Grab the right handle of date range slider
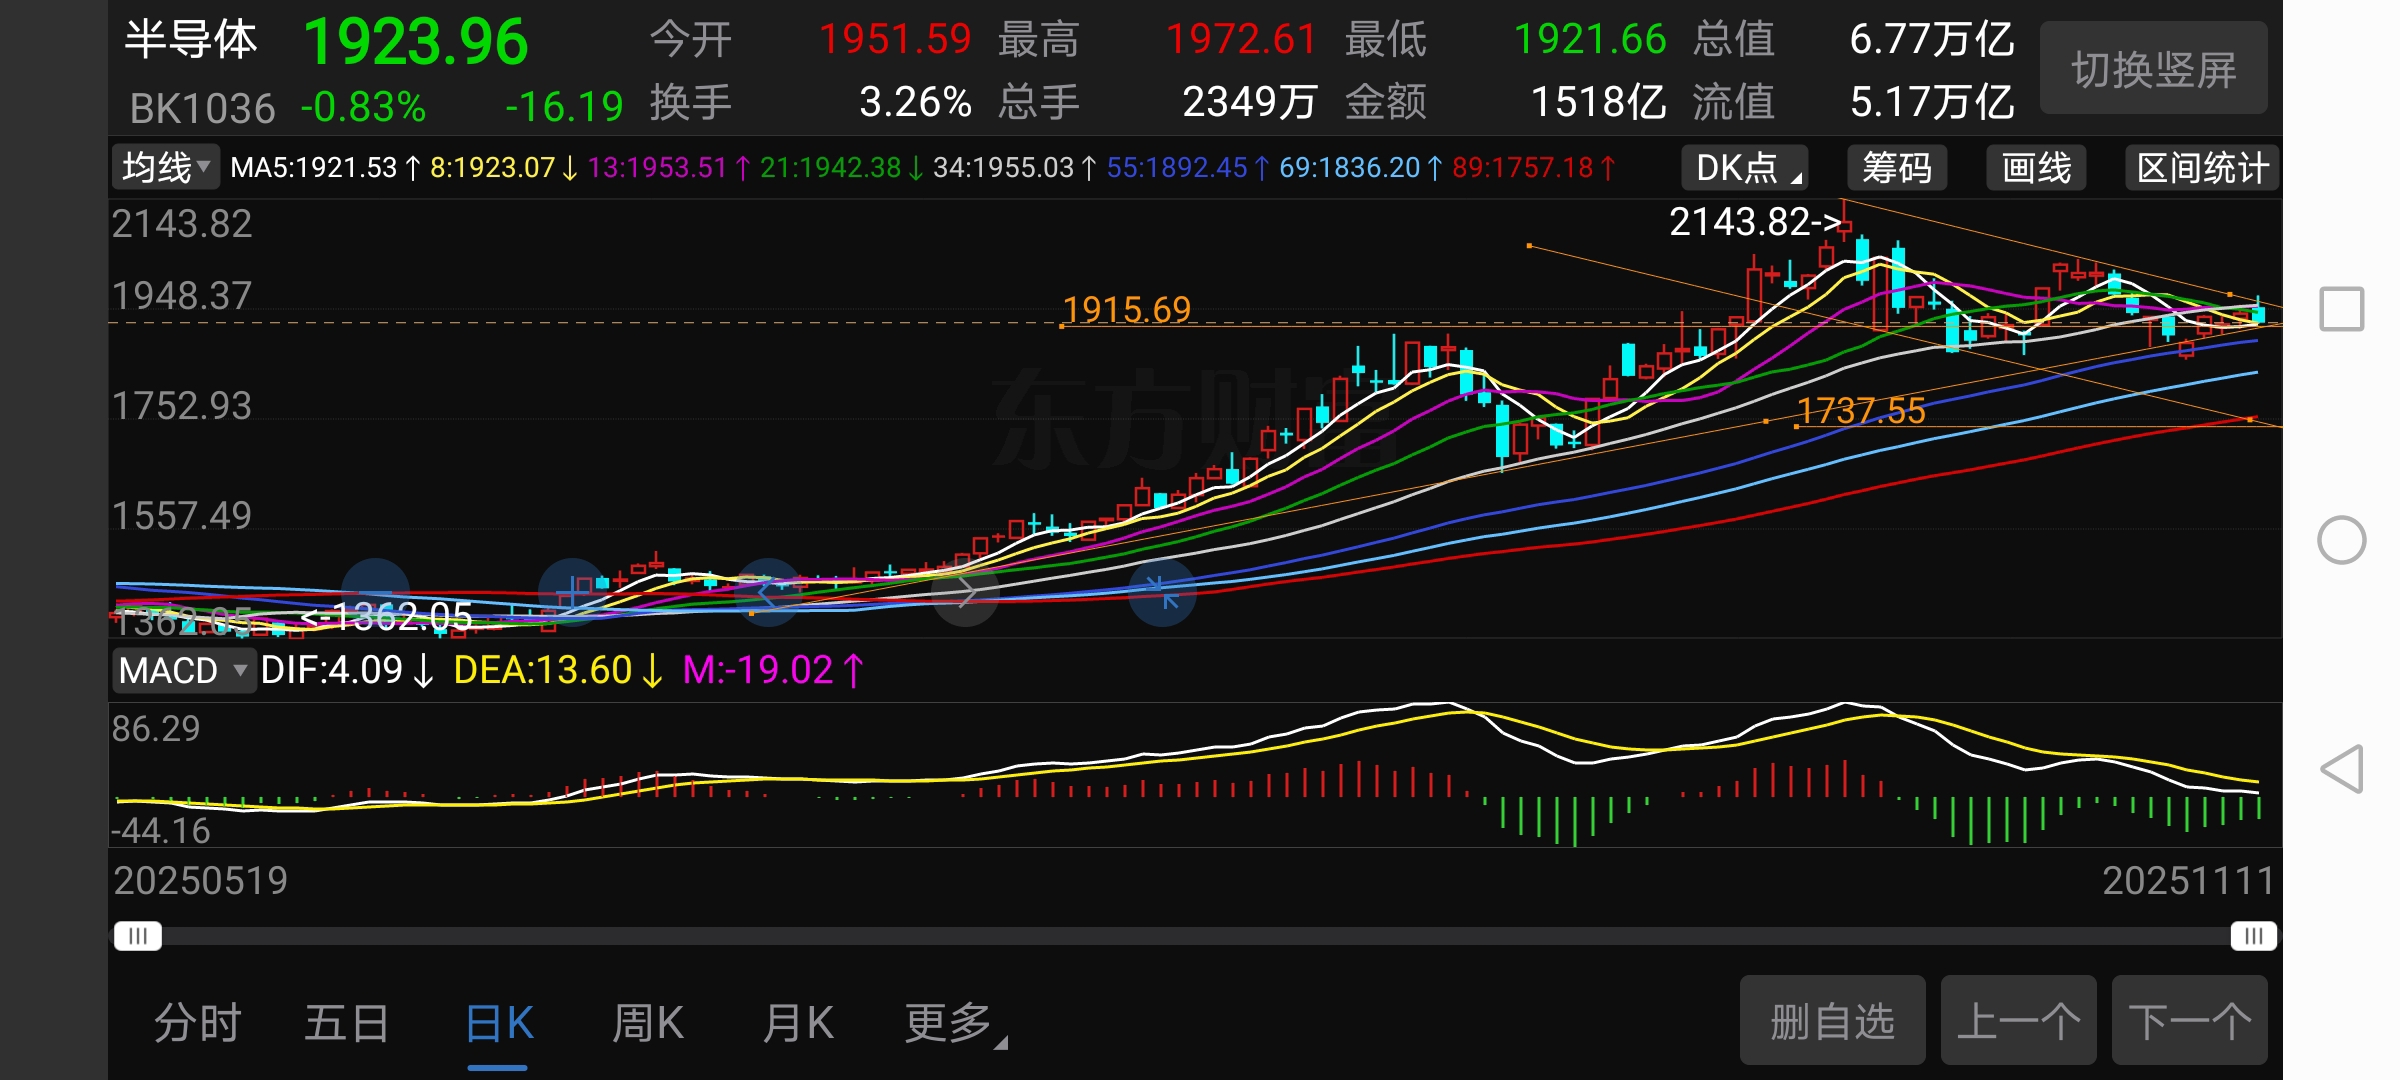This screenshot has width=2400, height=1080. click(2253, 936)
